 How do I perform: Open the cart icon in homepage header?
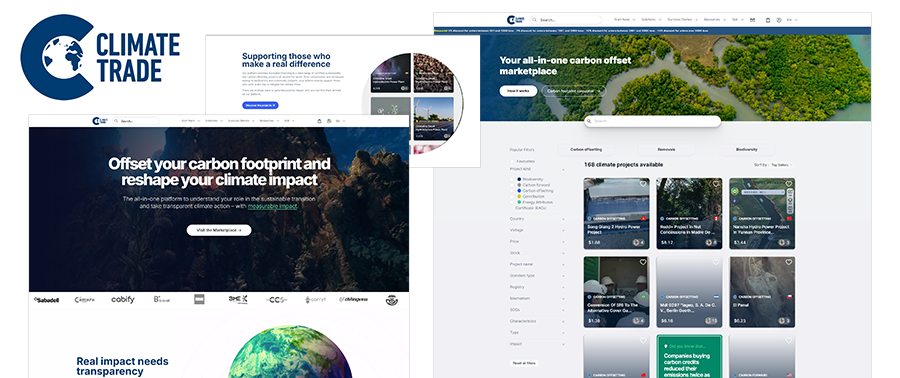tap(319, 121)
